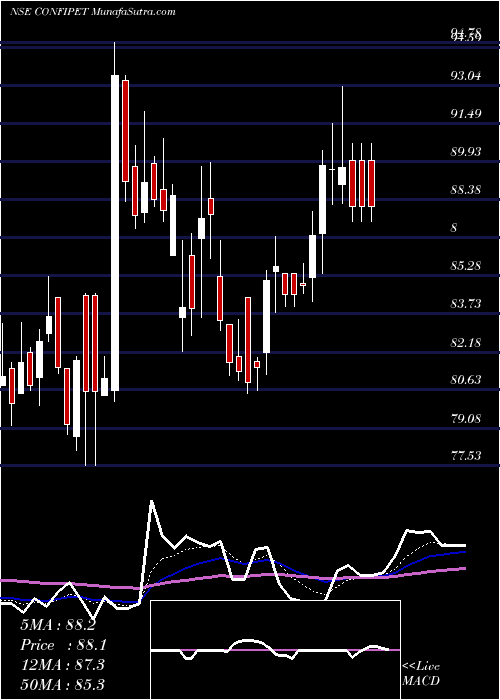Click the 91.49 price axis label

pos(466,114)
